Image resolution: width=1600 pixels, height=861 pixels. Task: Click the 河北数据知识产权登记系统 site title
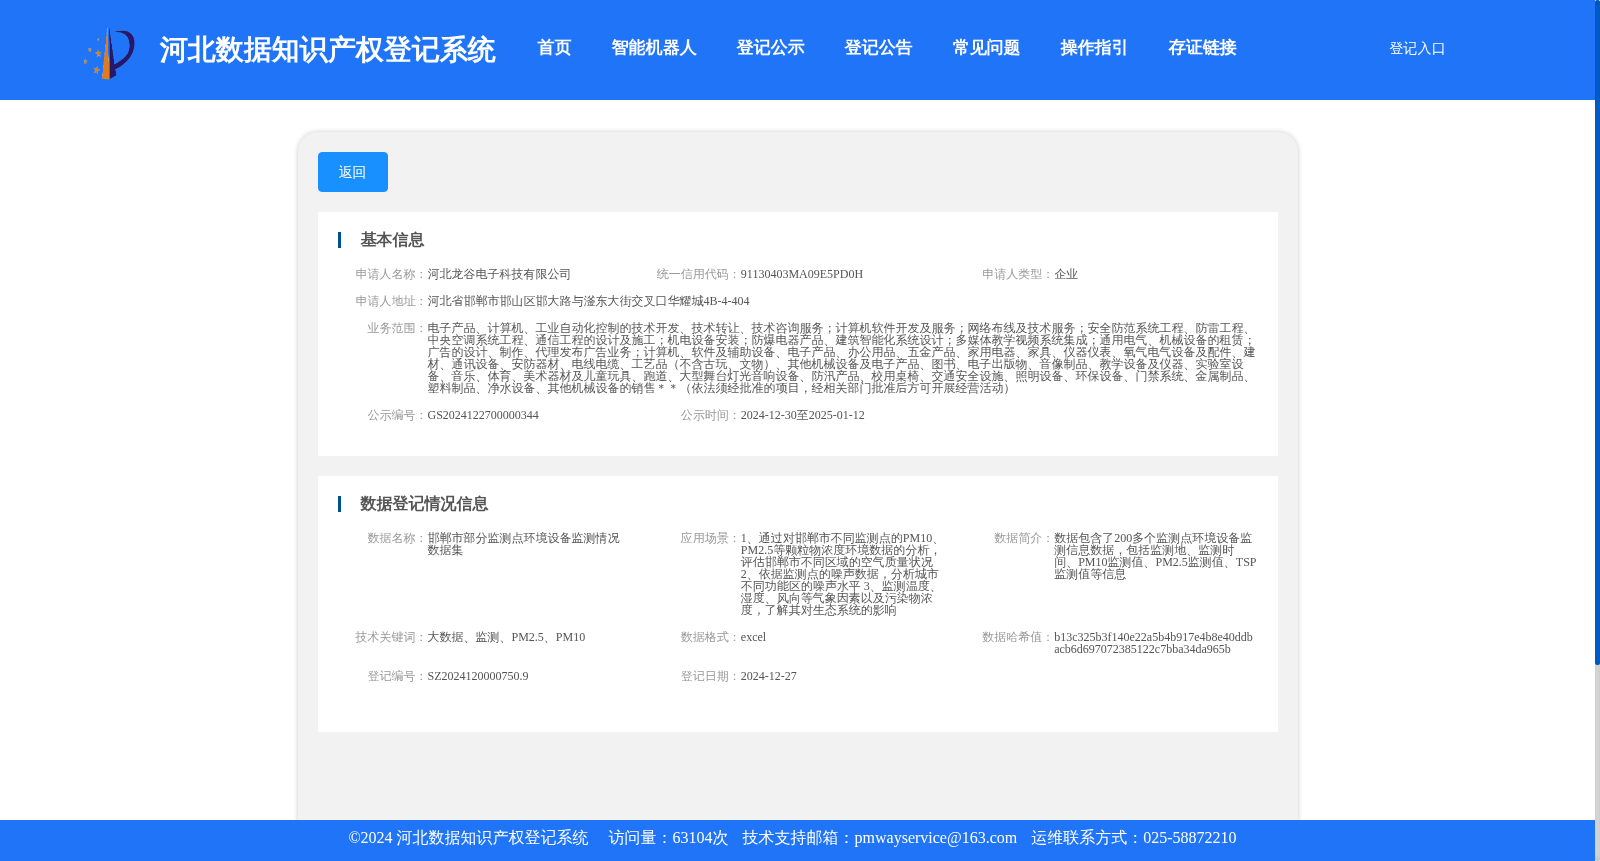[327, 50]
